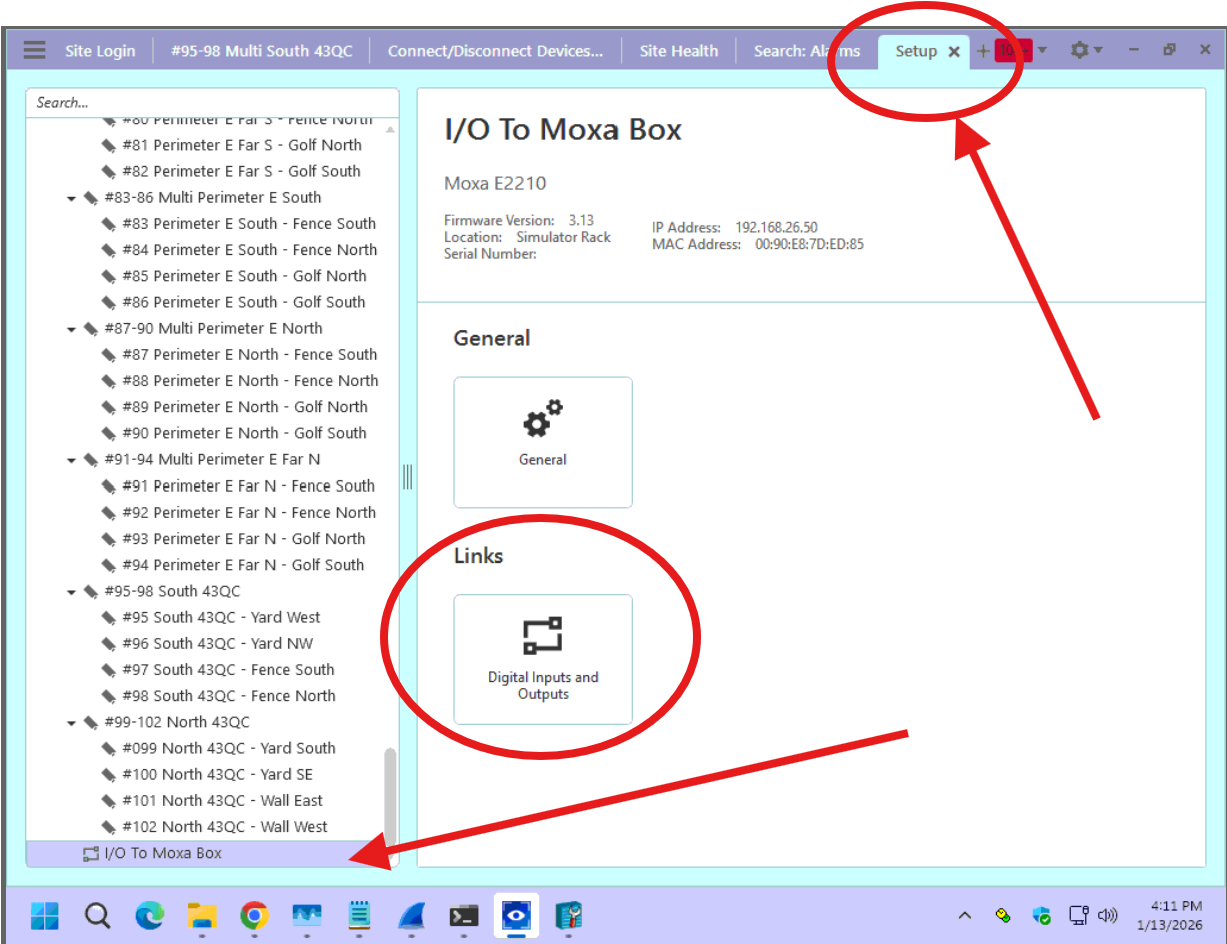Click the network icon in the system tray

tap(1078, 915)
